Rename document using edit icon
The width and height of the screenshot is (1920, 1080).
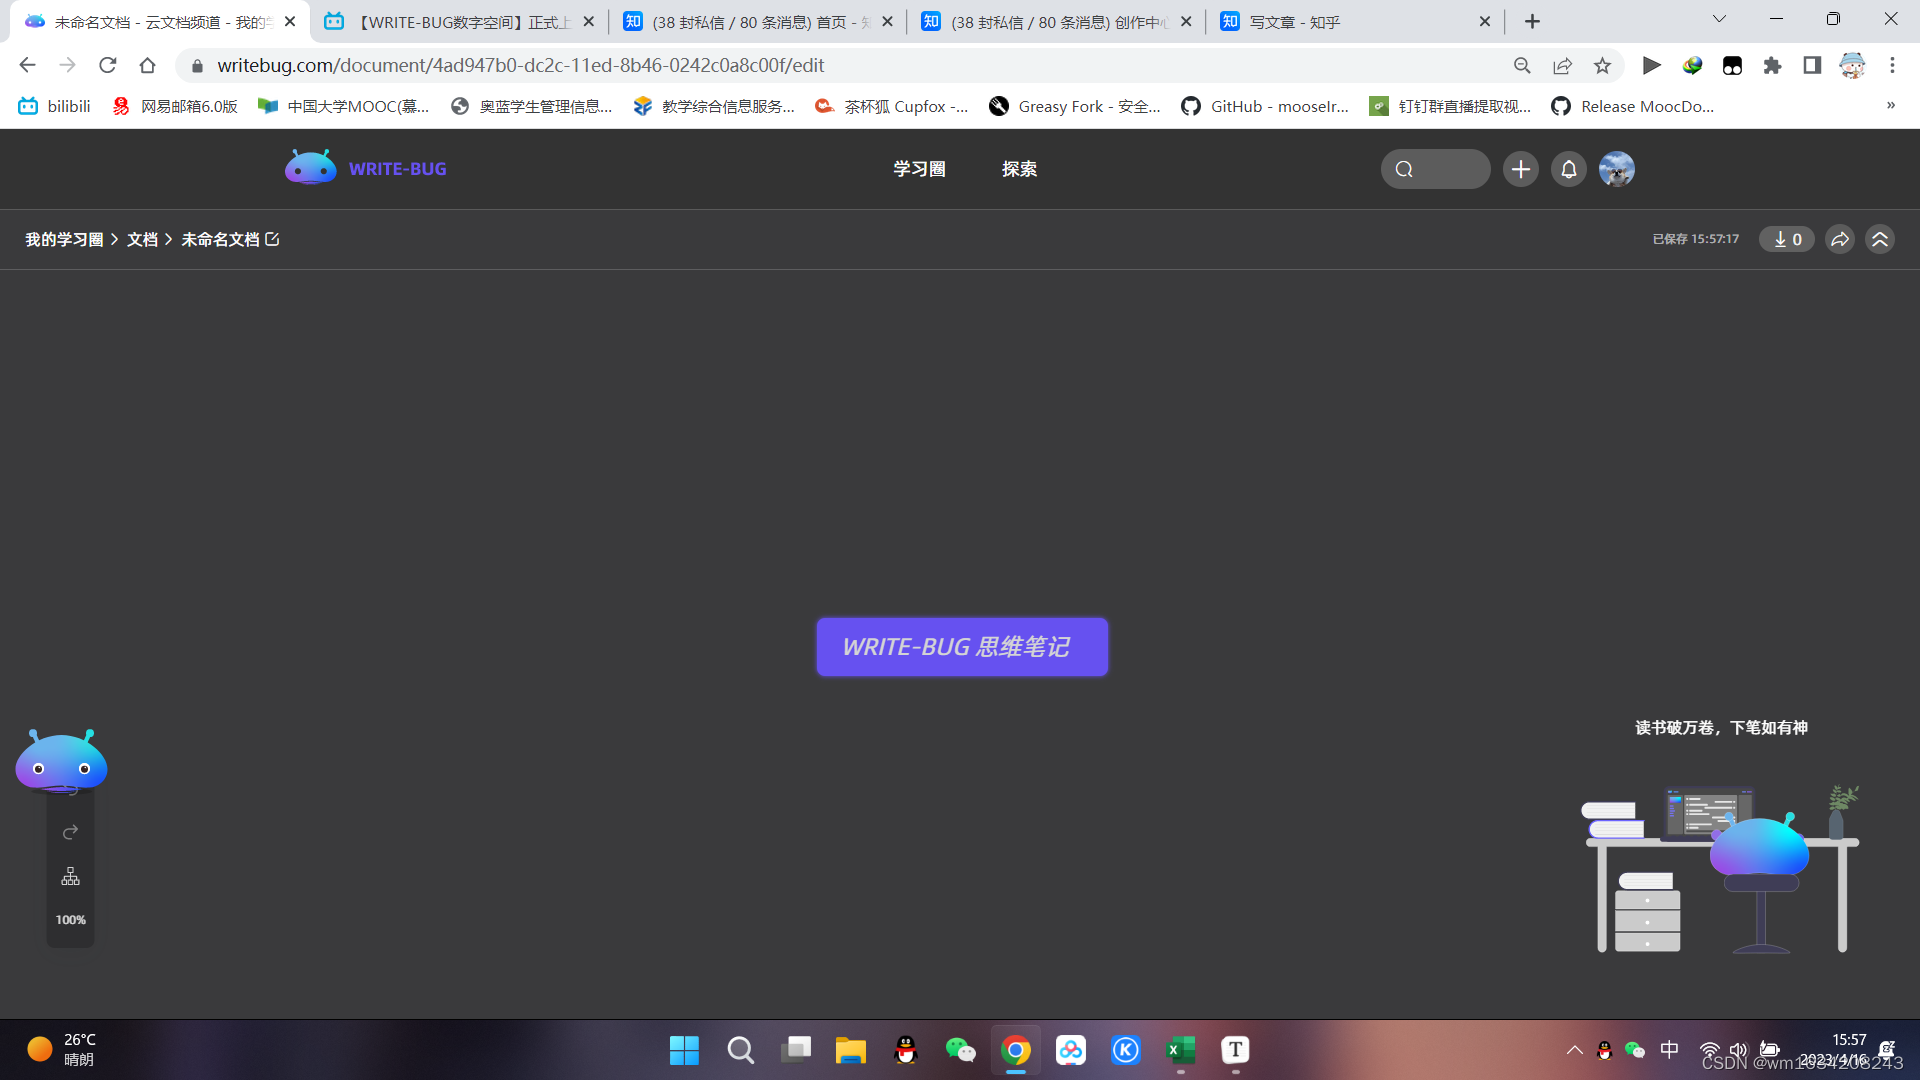[272, 239]
